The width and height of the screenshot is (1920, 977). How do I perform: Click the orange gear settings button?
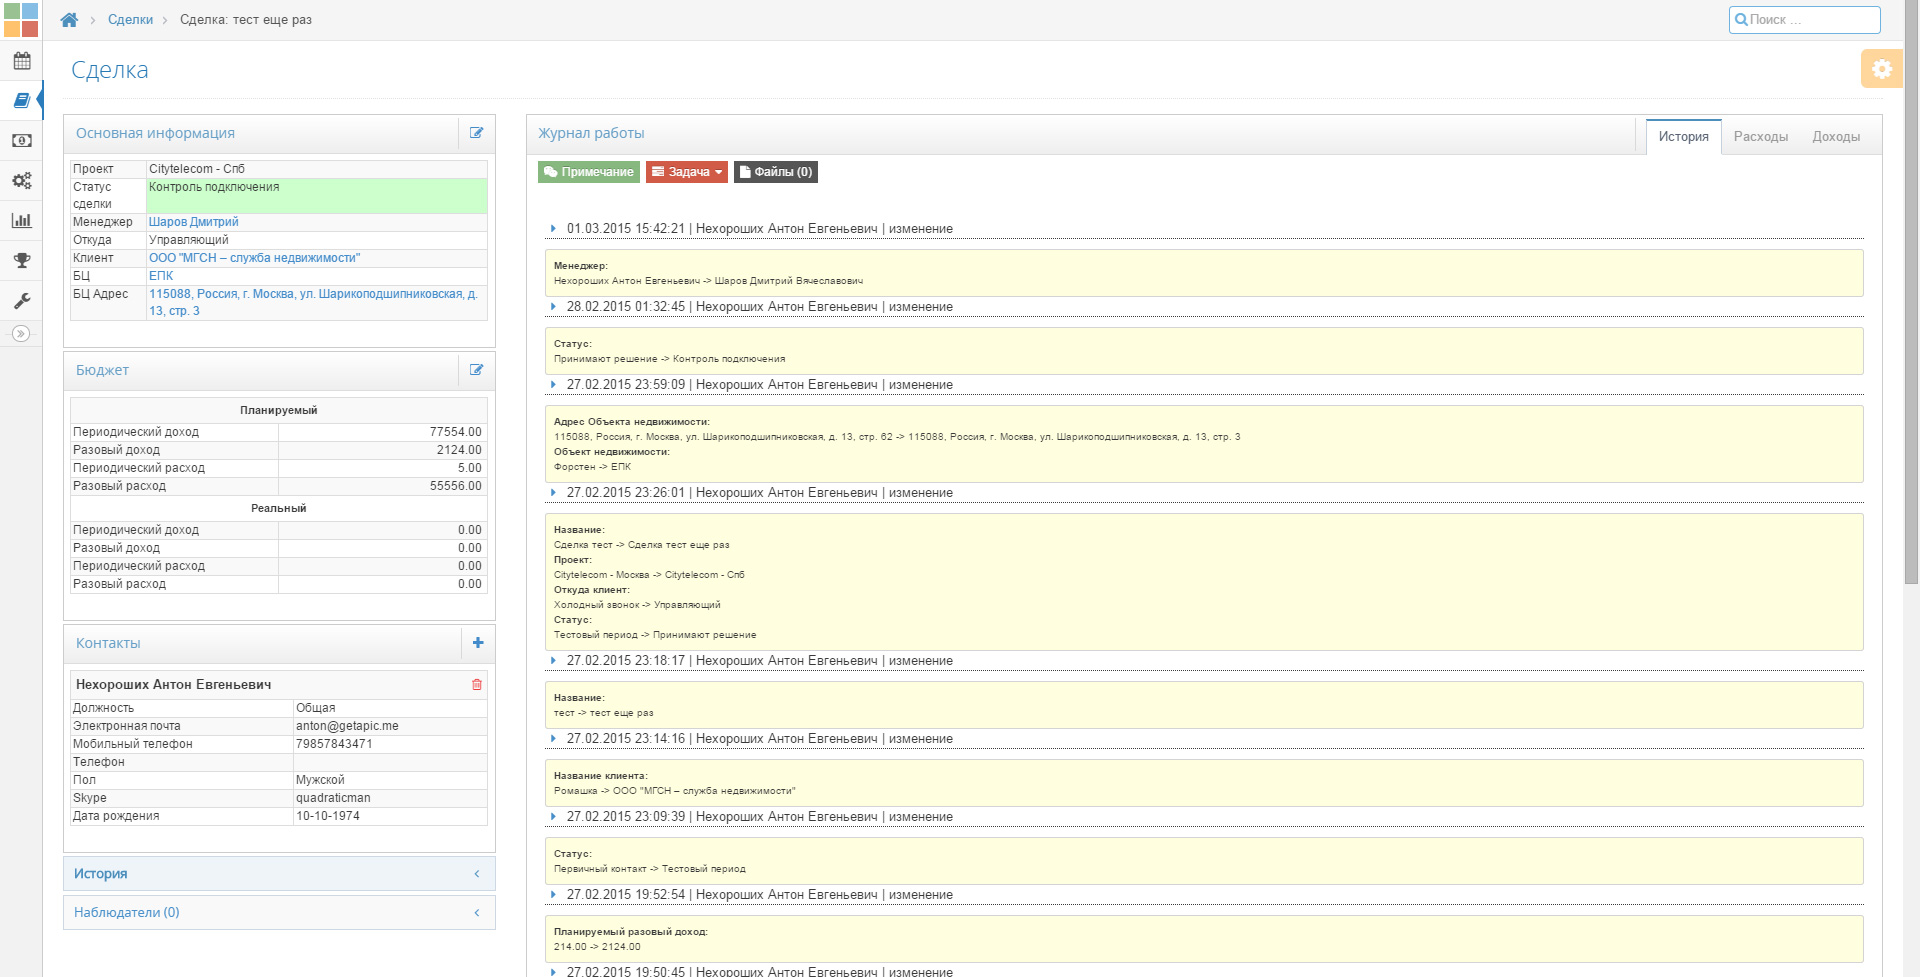click(x=1881, y=69)
